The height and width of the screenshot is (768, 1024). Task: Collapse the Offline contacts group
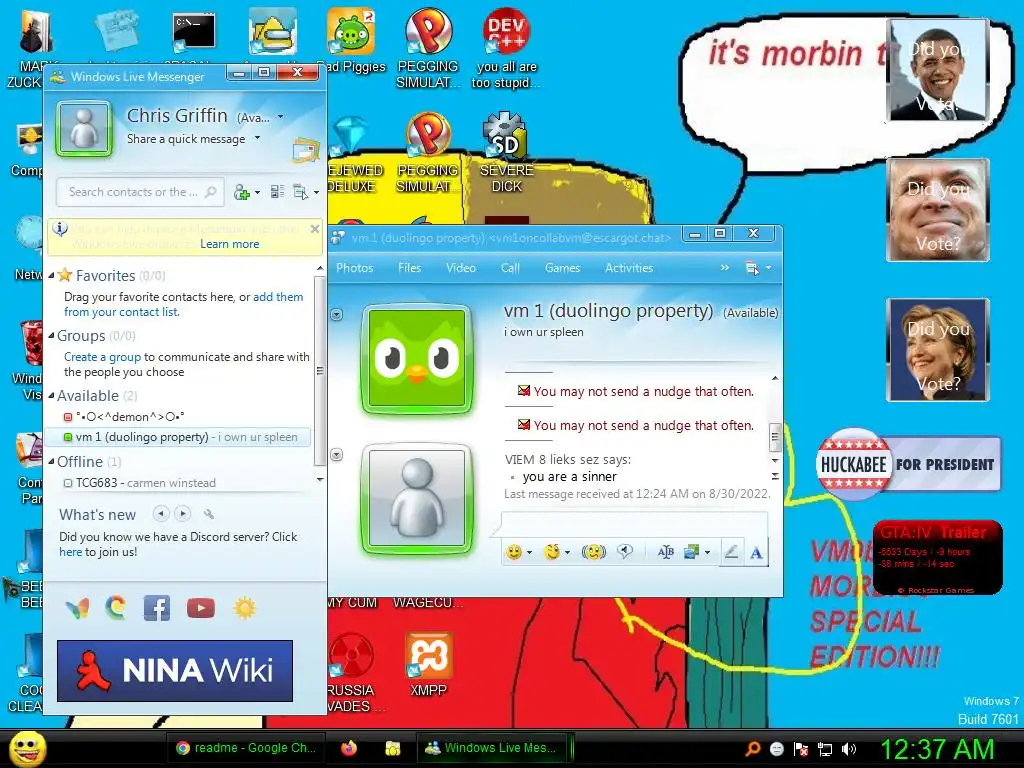point(51,462)
